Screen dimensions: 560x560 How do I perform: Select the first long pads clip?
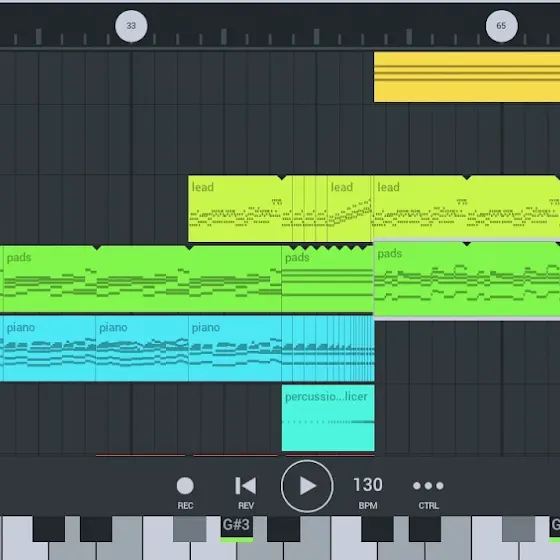pyautogui.click(x=142, y=279)
